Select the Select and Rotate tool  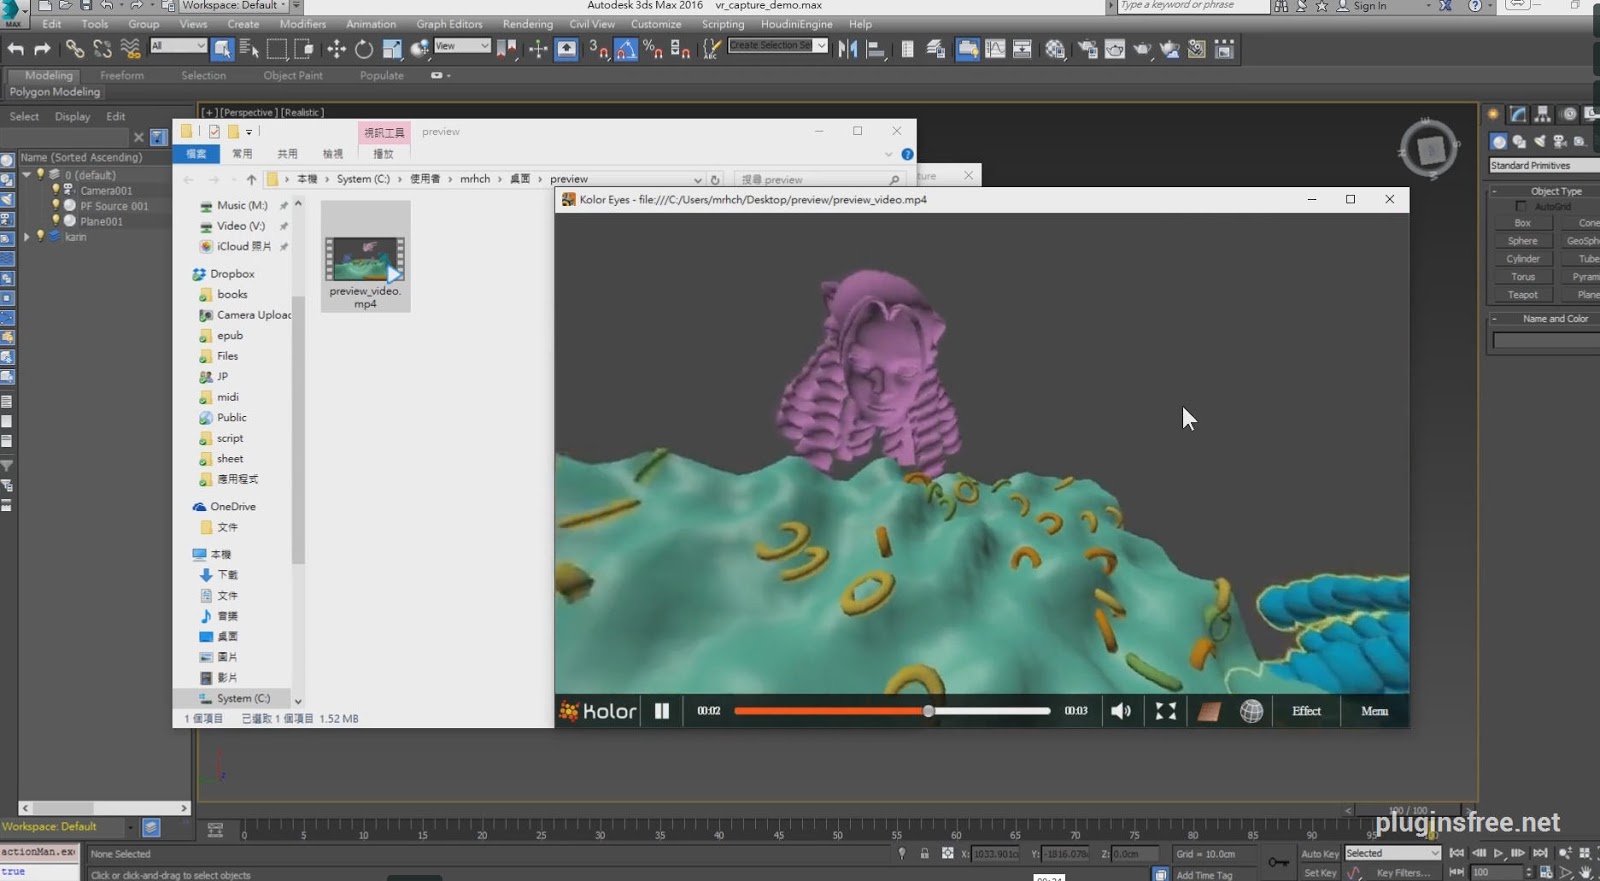364,49
